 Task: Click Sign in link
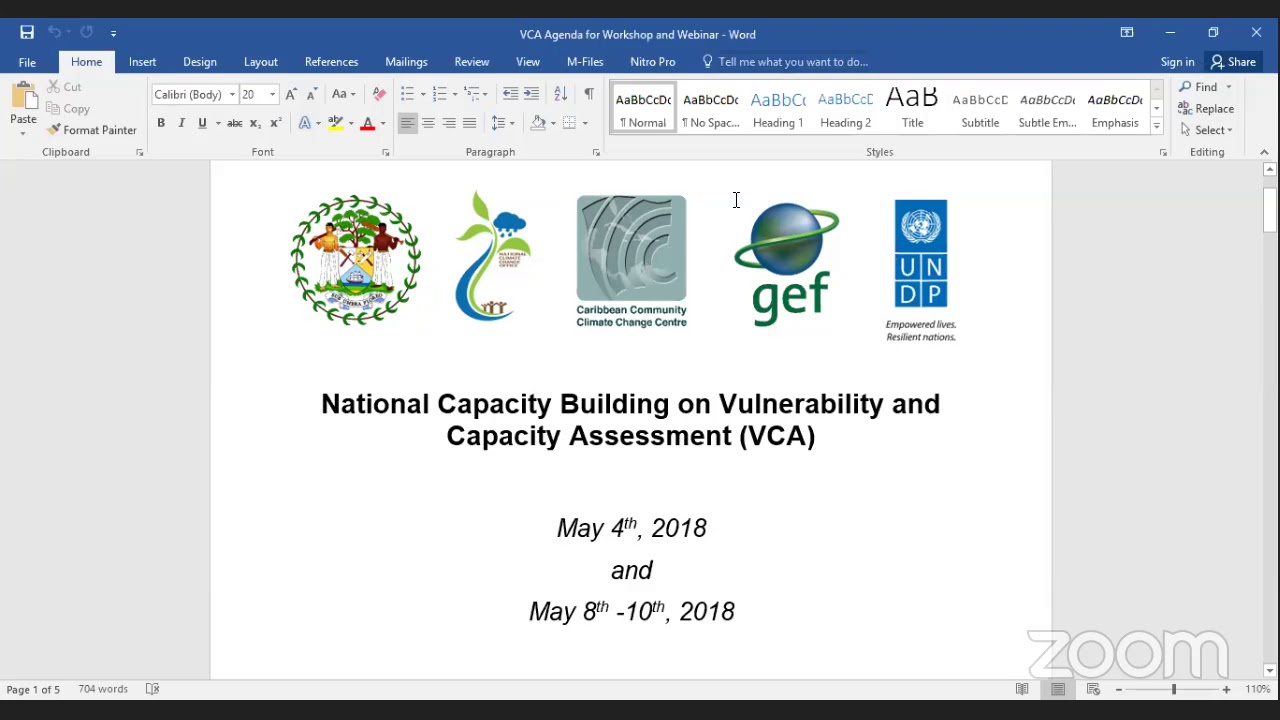pos(1178,62)
